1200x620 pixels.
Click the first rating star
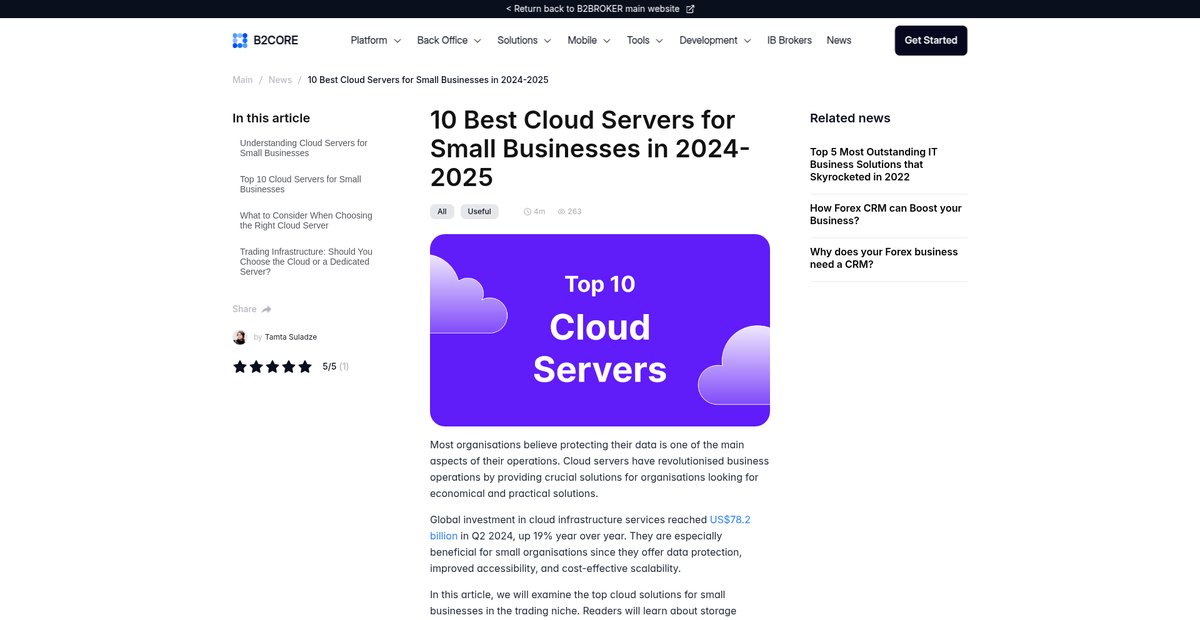click(x=240, y=367)
